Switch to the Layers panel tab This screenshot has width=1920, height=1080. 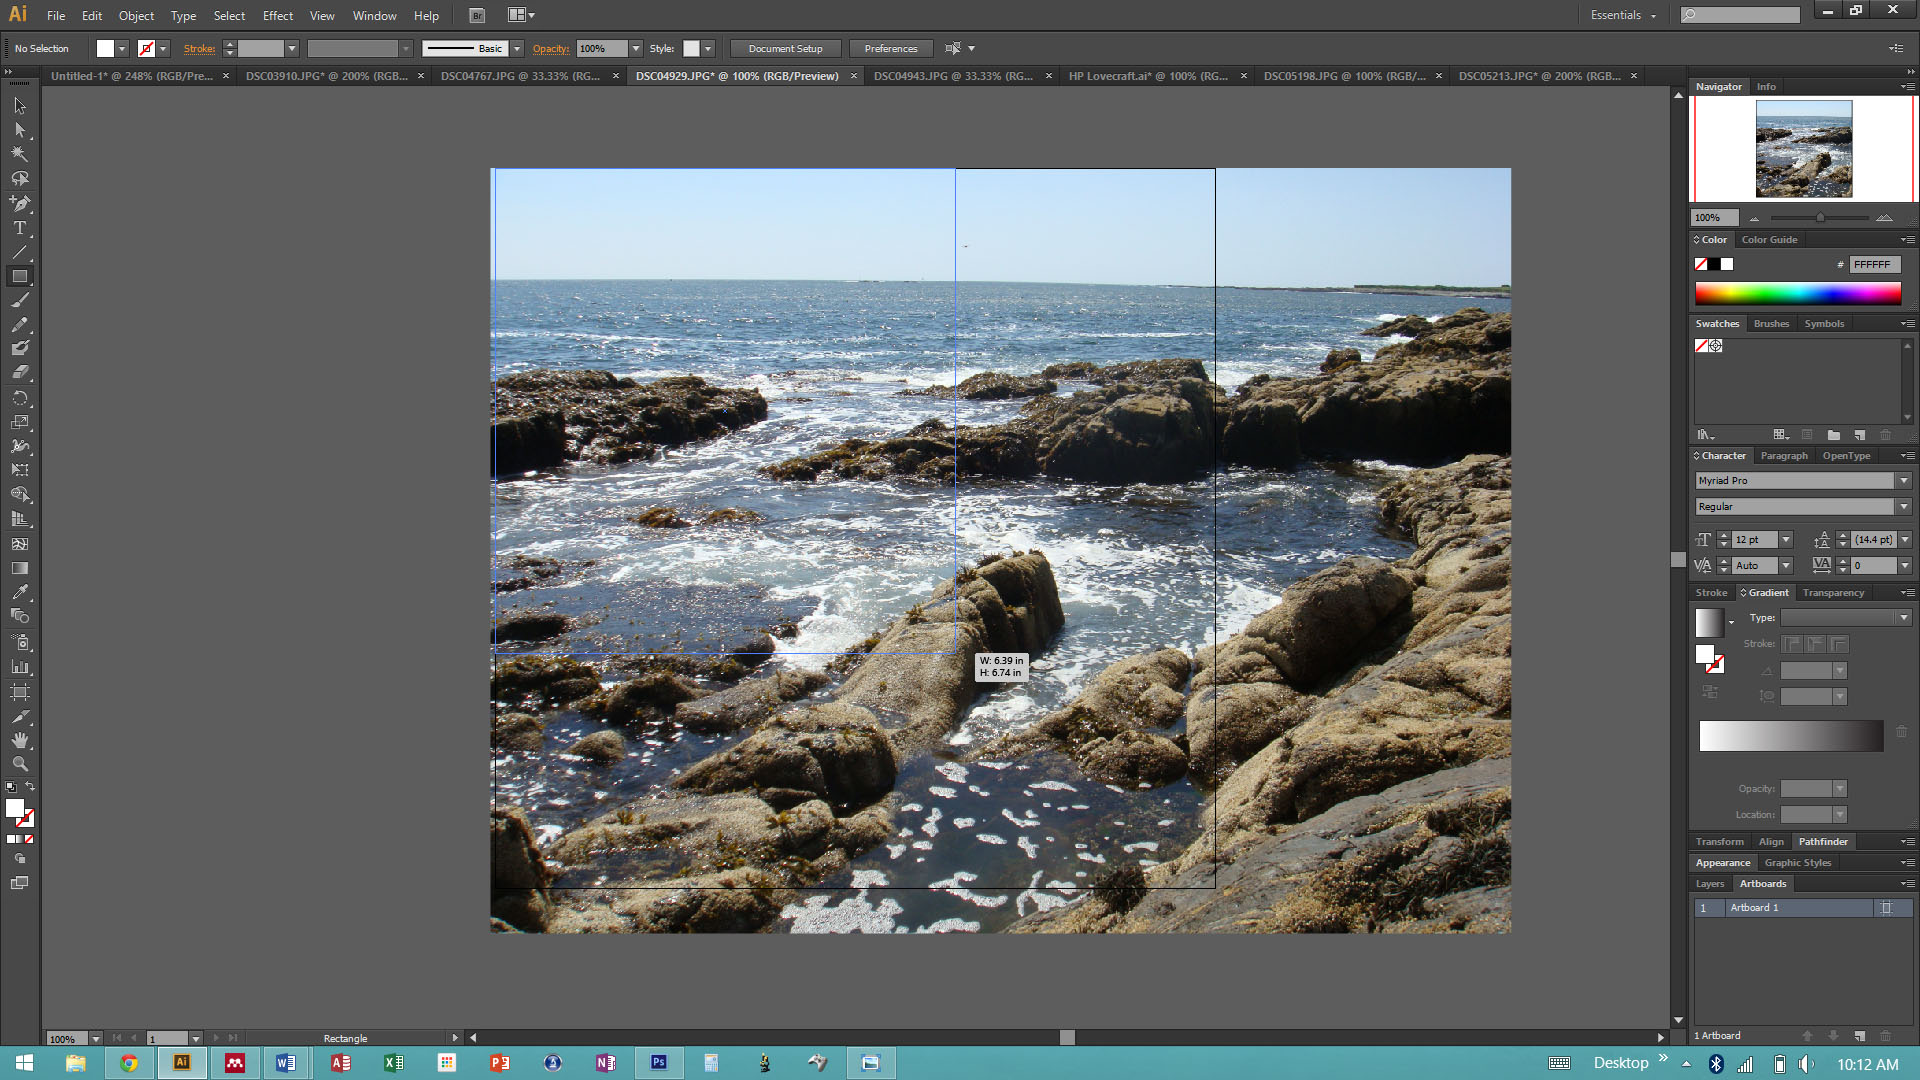pyautogui.click(x=1709, y=884)
